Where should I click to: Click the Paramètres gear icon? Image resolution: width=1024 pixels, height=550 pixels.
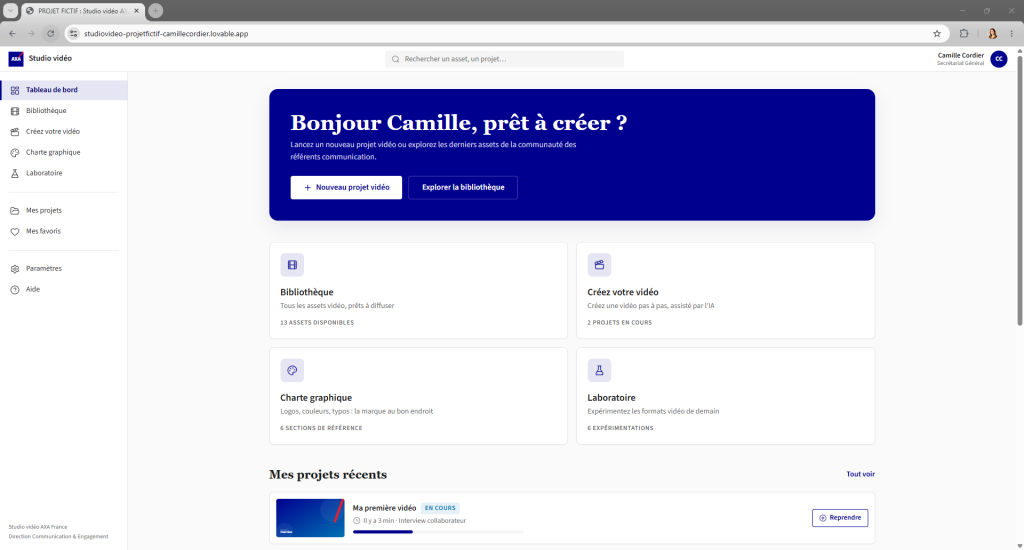(15, 269)
